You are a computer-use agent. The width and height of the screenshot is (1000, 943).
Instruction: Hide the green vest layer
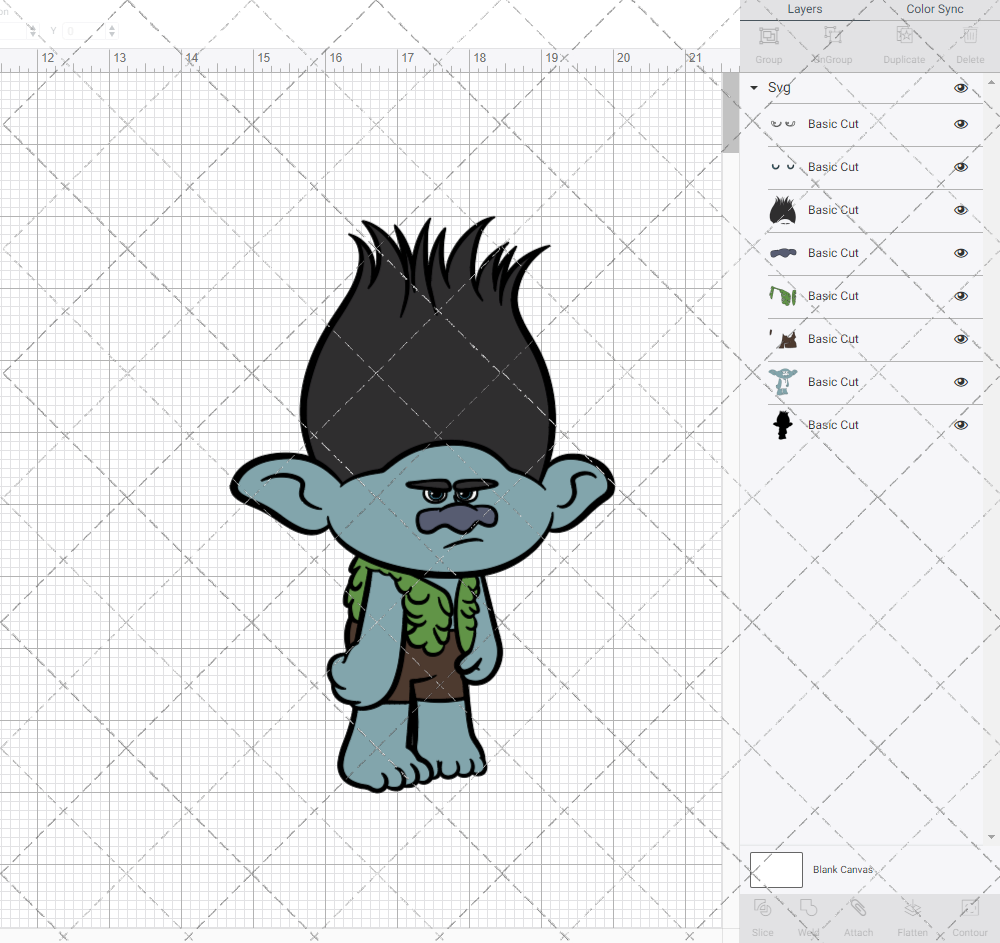click(x=960, y=296)
